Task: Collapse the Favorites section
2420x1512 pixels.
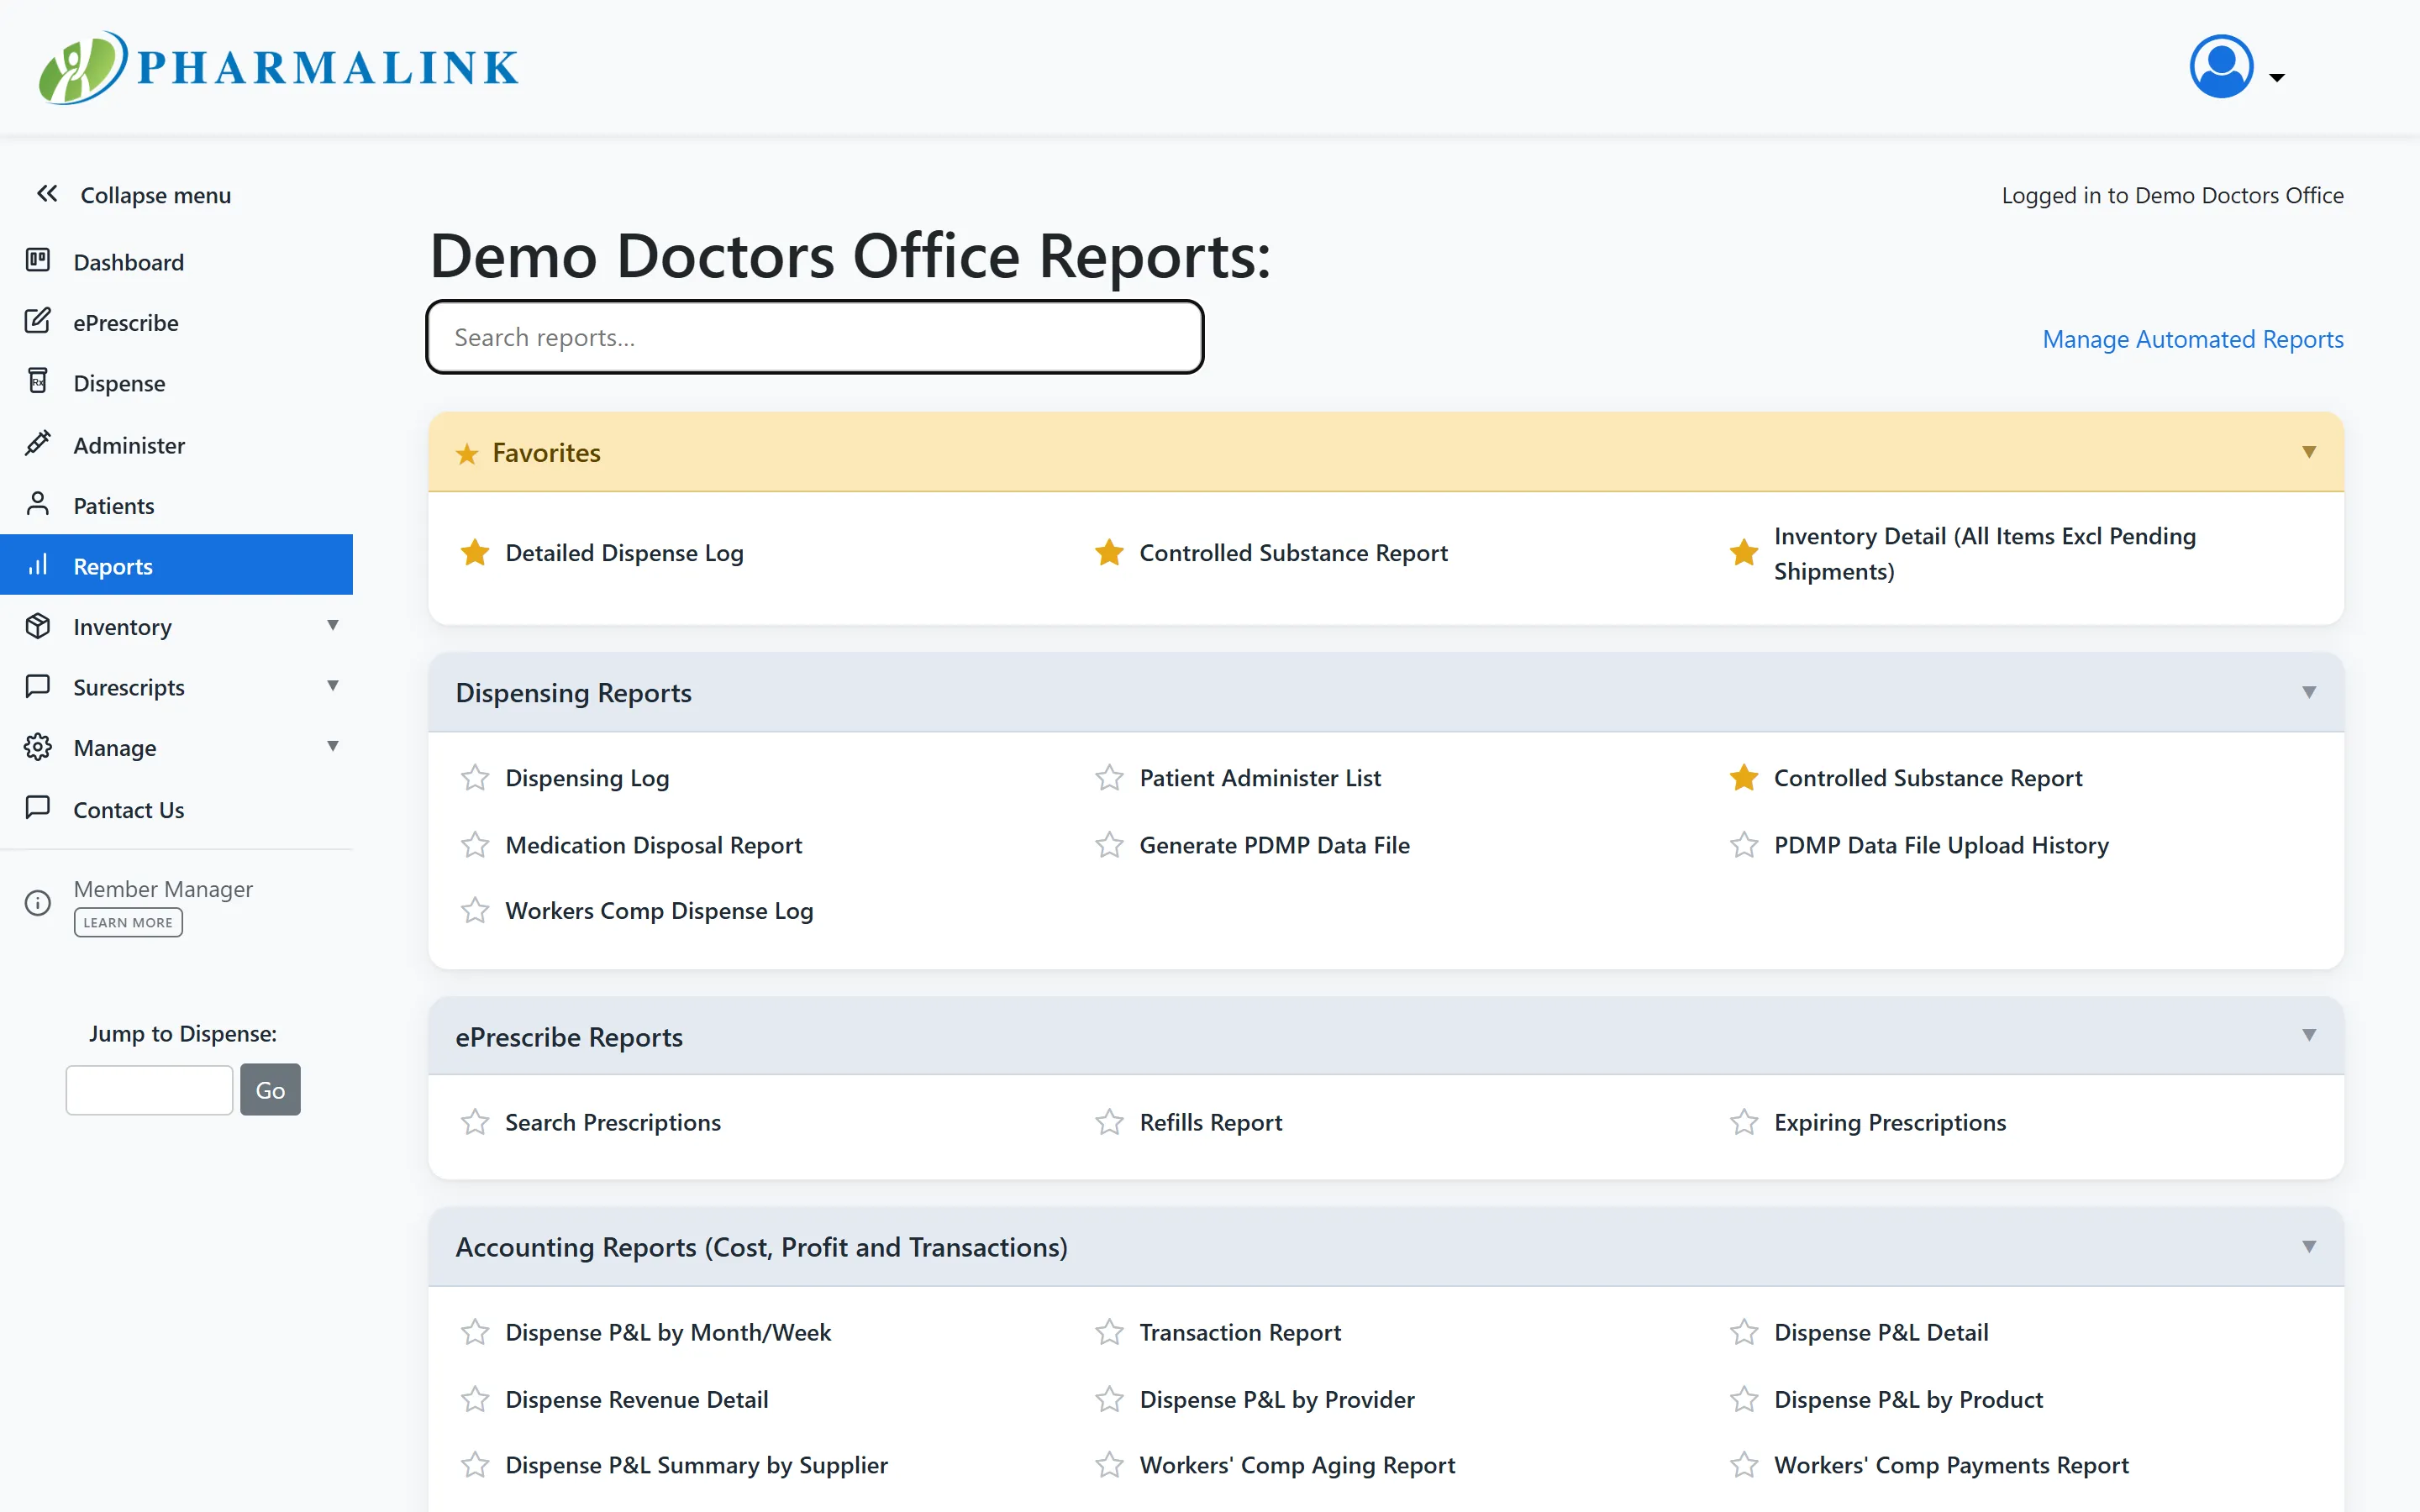Action: tap(2309, 452)
